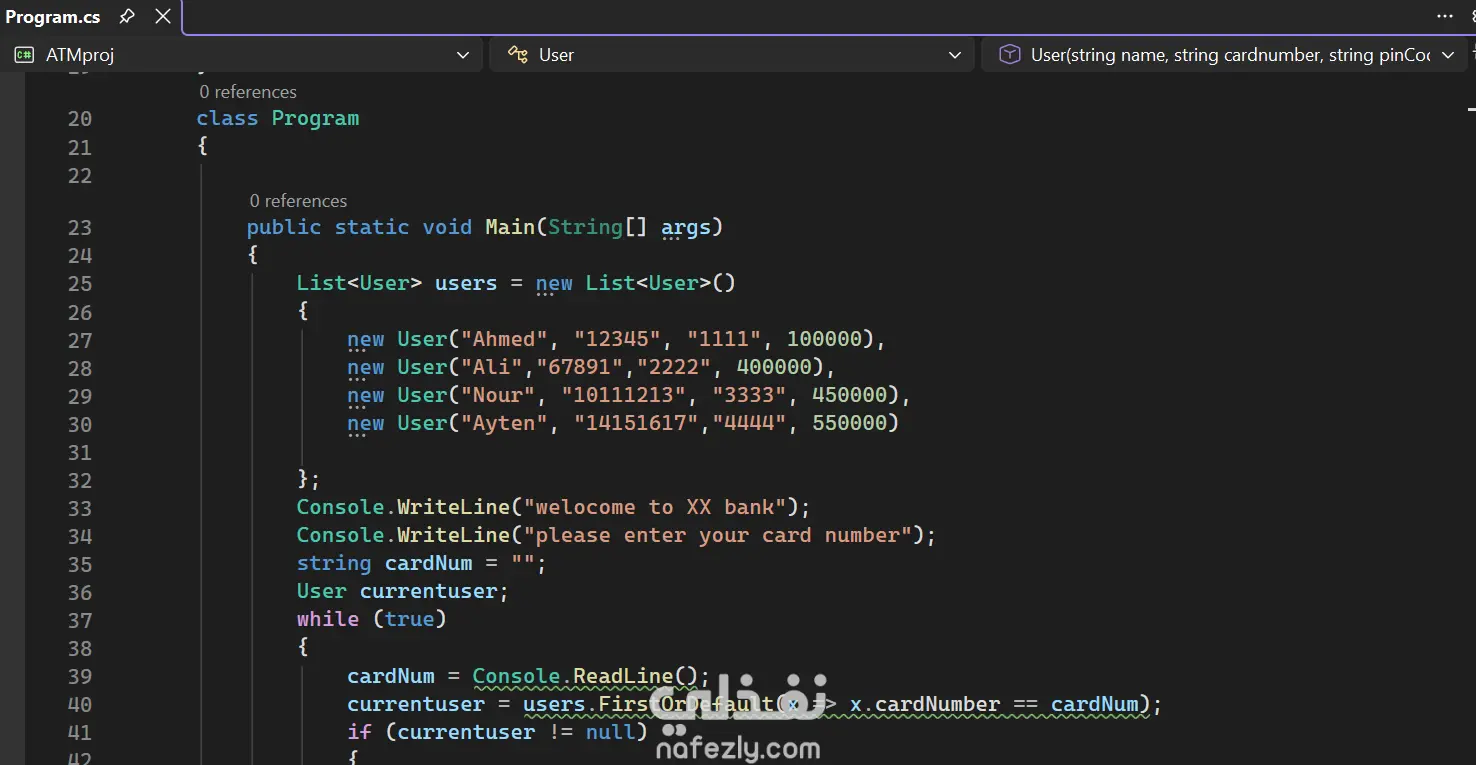Click line number 23 in the gutter
Image resolution: width=1476 pixels, height=765 pixels.
[80, 228]
